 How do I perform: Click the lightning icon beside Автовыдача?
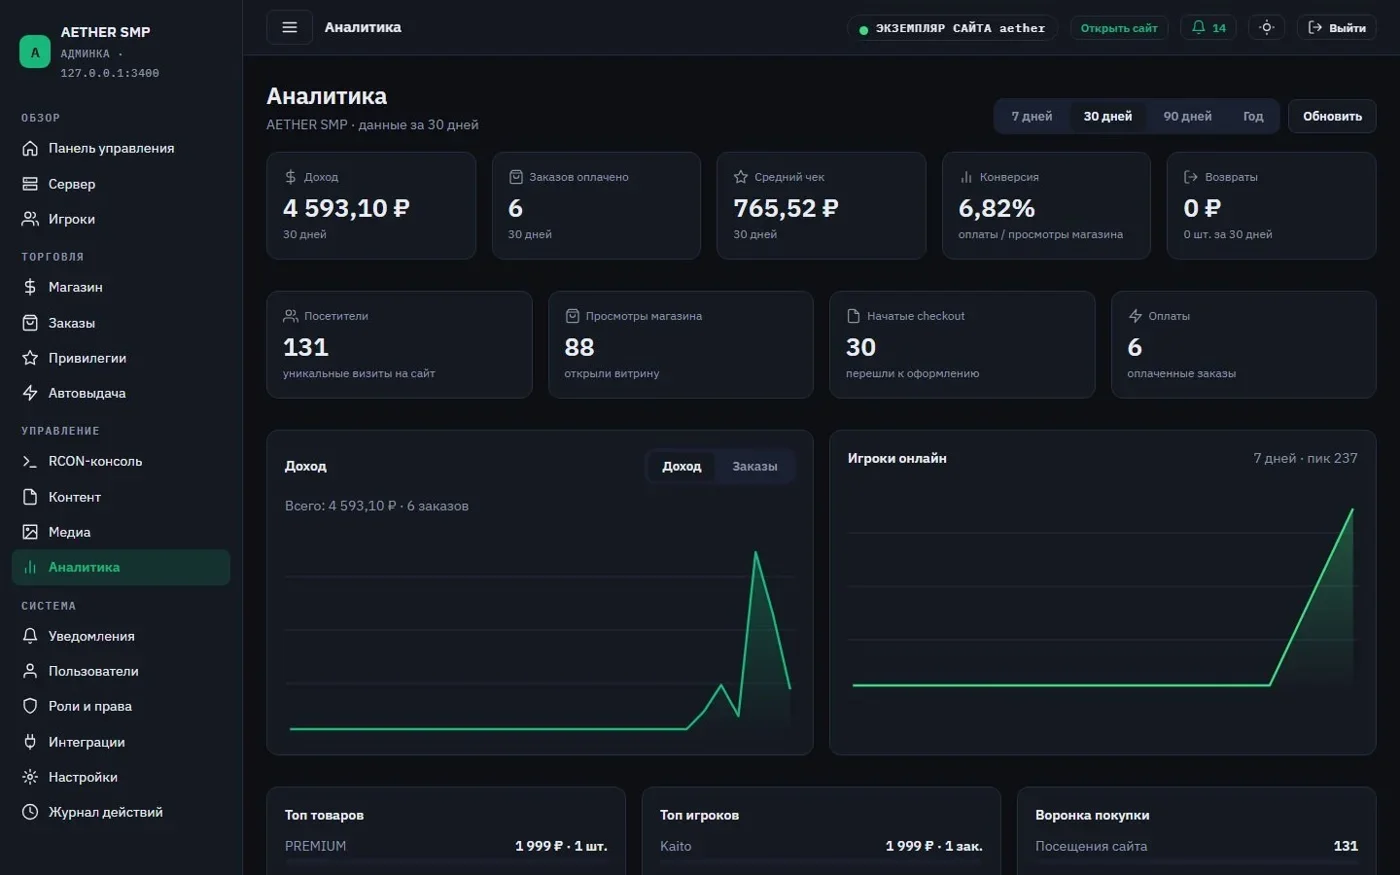(30, 393)
